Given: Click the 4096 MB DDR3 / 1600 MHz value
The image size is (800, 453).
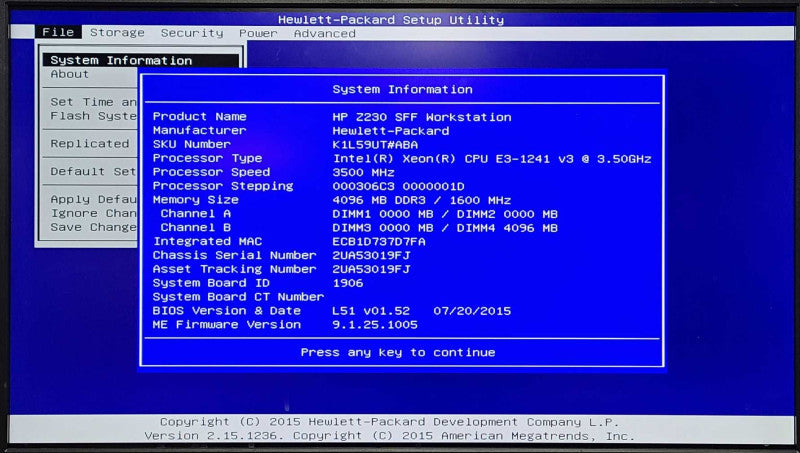Looking at the screenshot, I should point(422,200).
